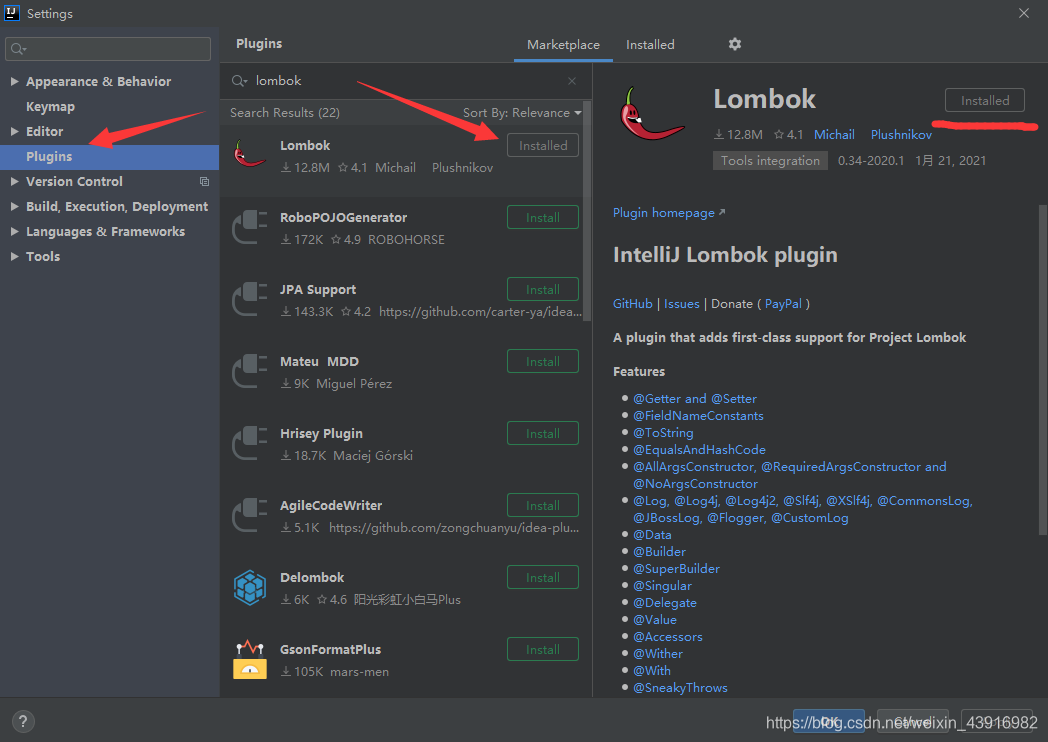1048x742 pixels.
Task: Open the @EqualsAndHashCode link
Action: pyautogui.click(x=699, y=450)
